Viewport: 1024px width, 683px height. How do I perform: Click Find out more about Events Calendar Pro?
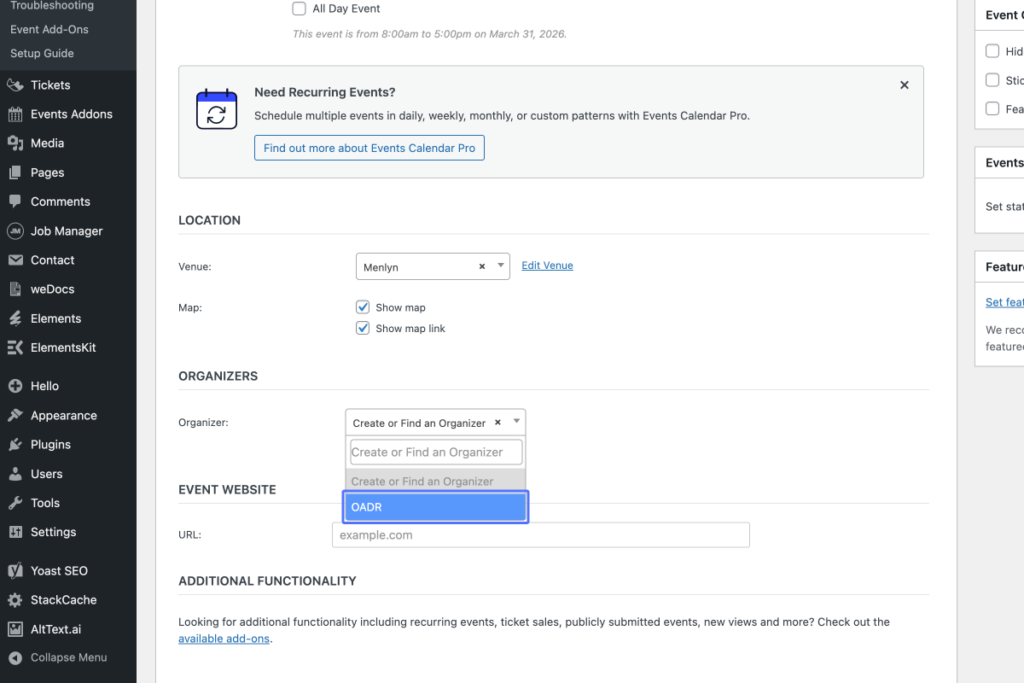pos(369,148)
